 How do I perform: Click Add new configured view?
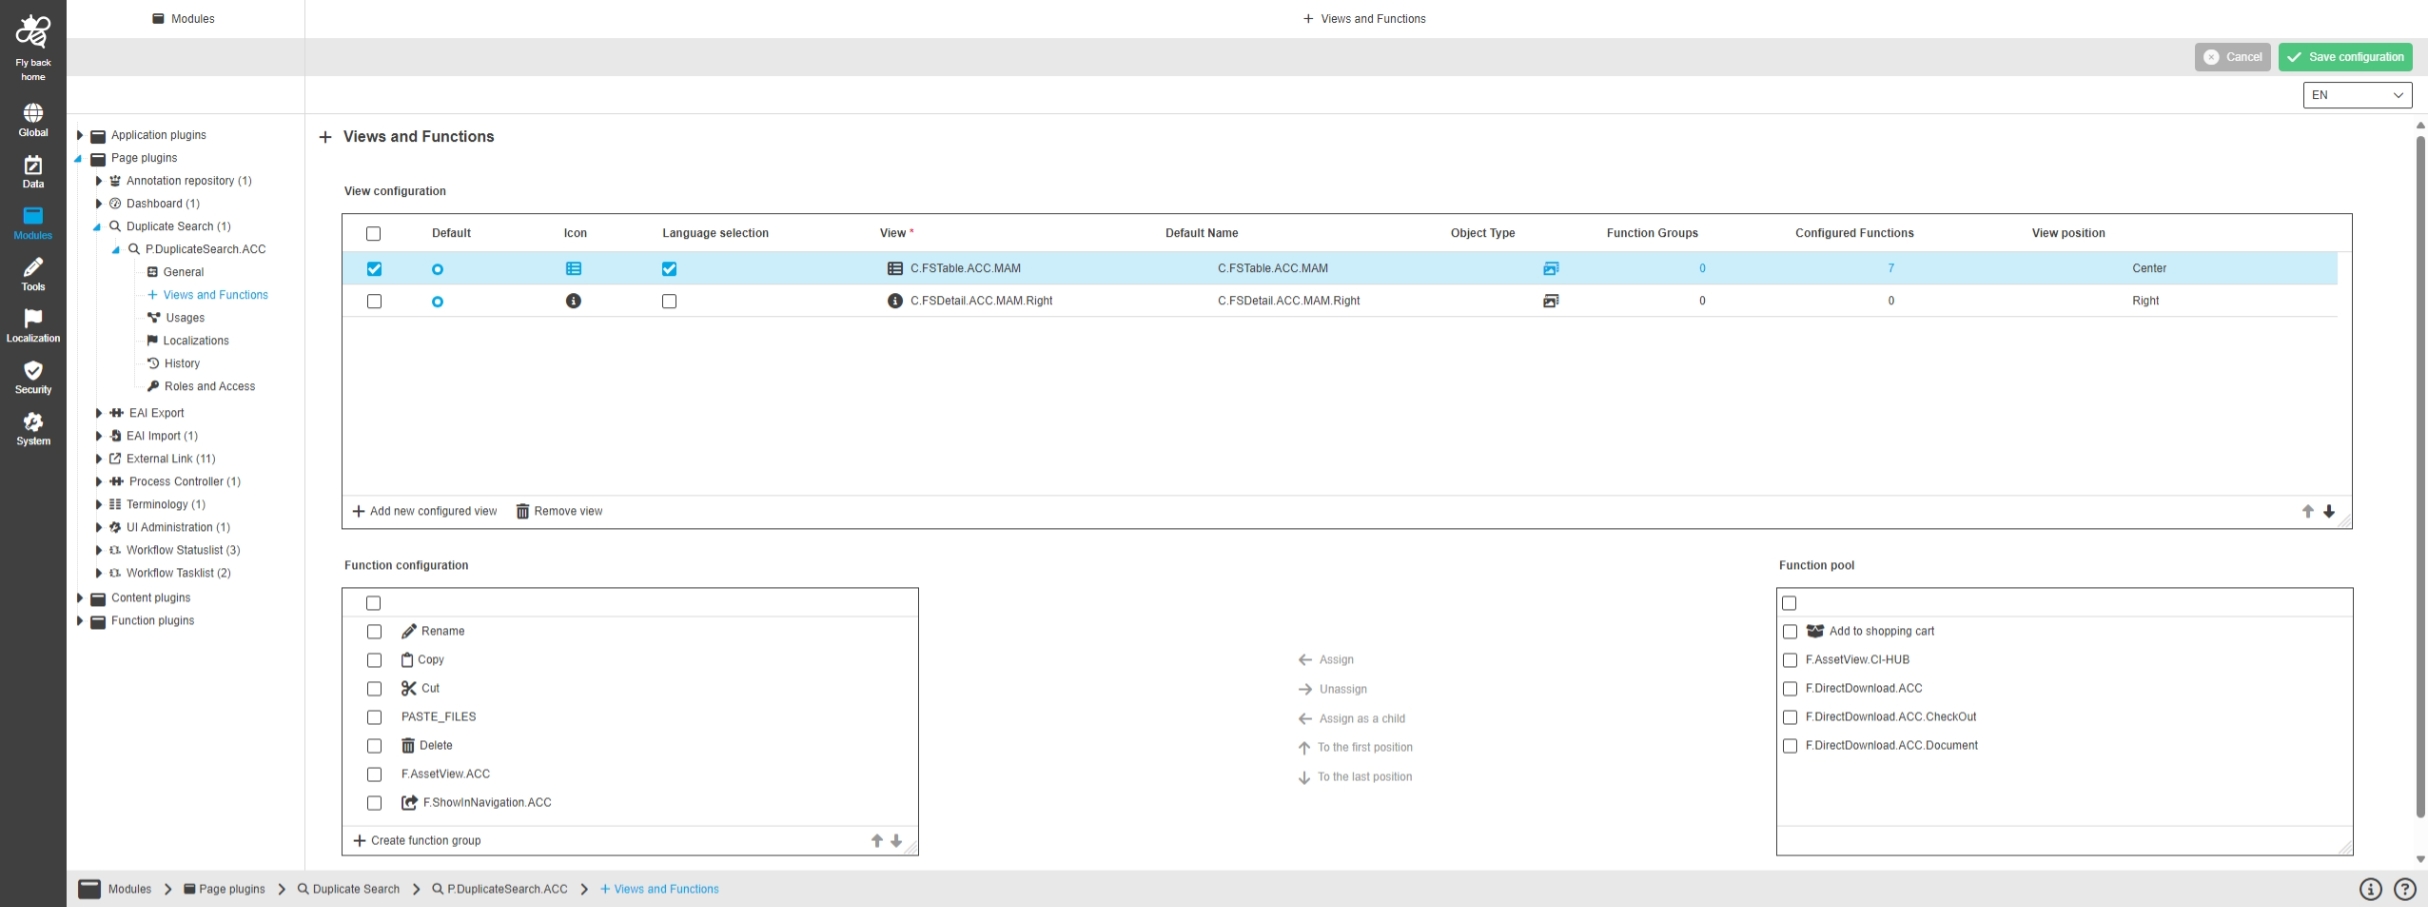click(x=425, y=511)
